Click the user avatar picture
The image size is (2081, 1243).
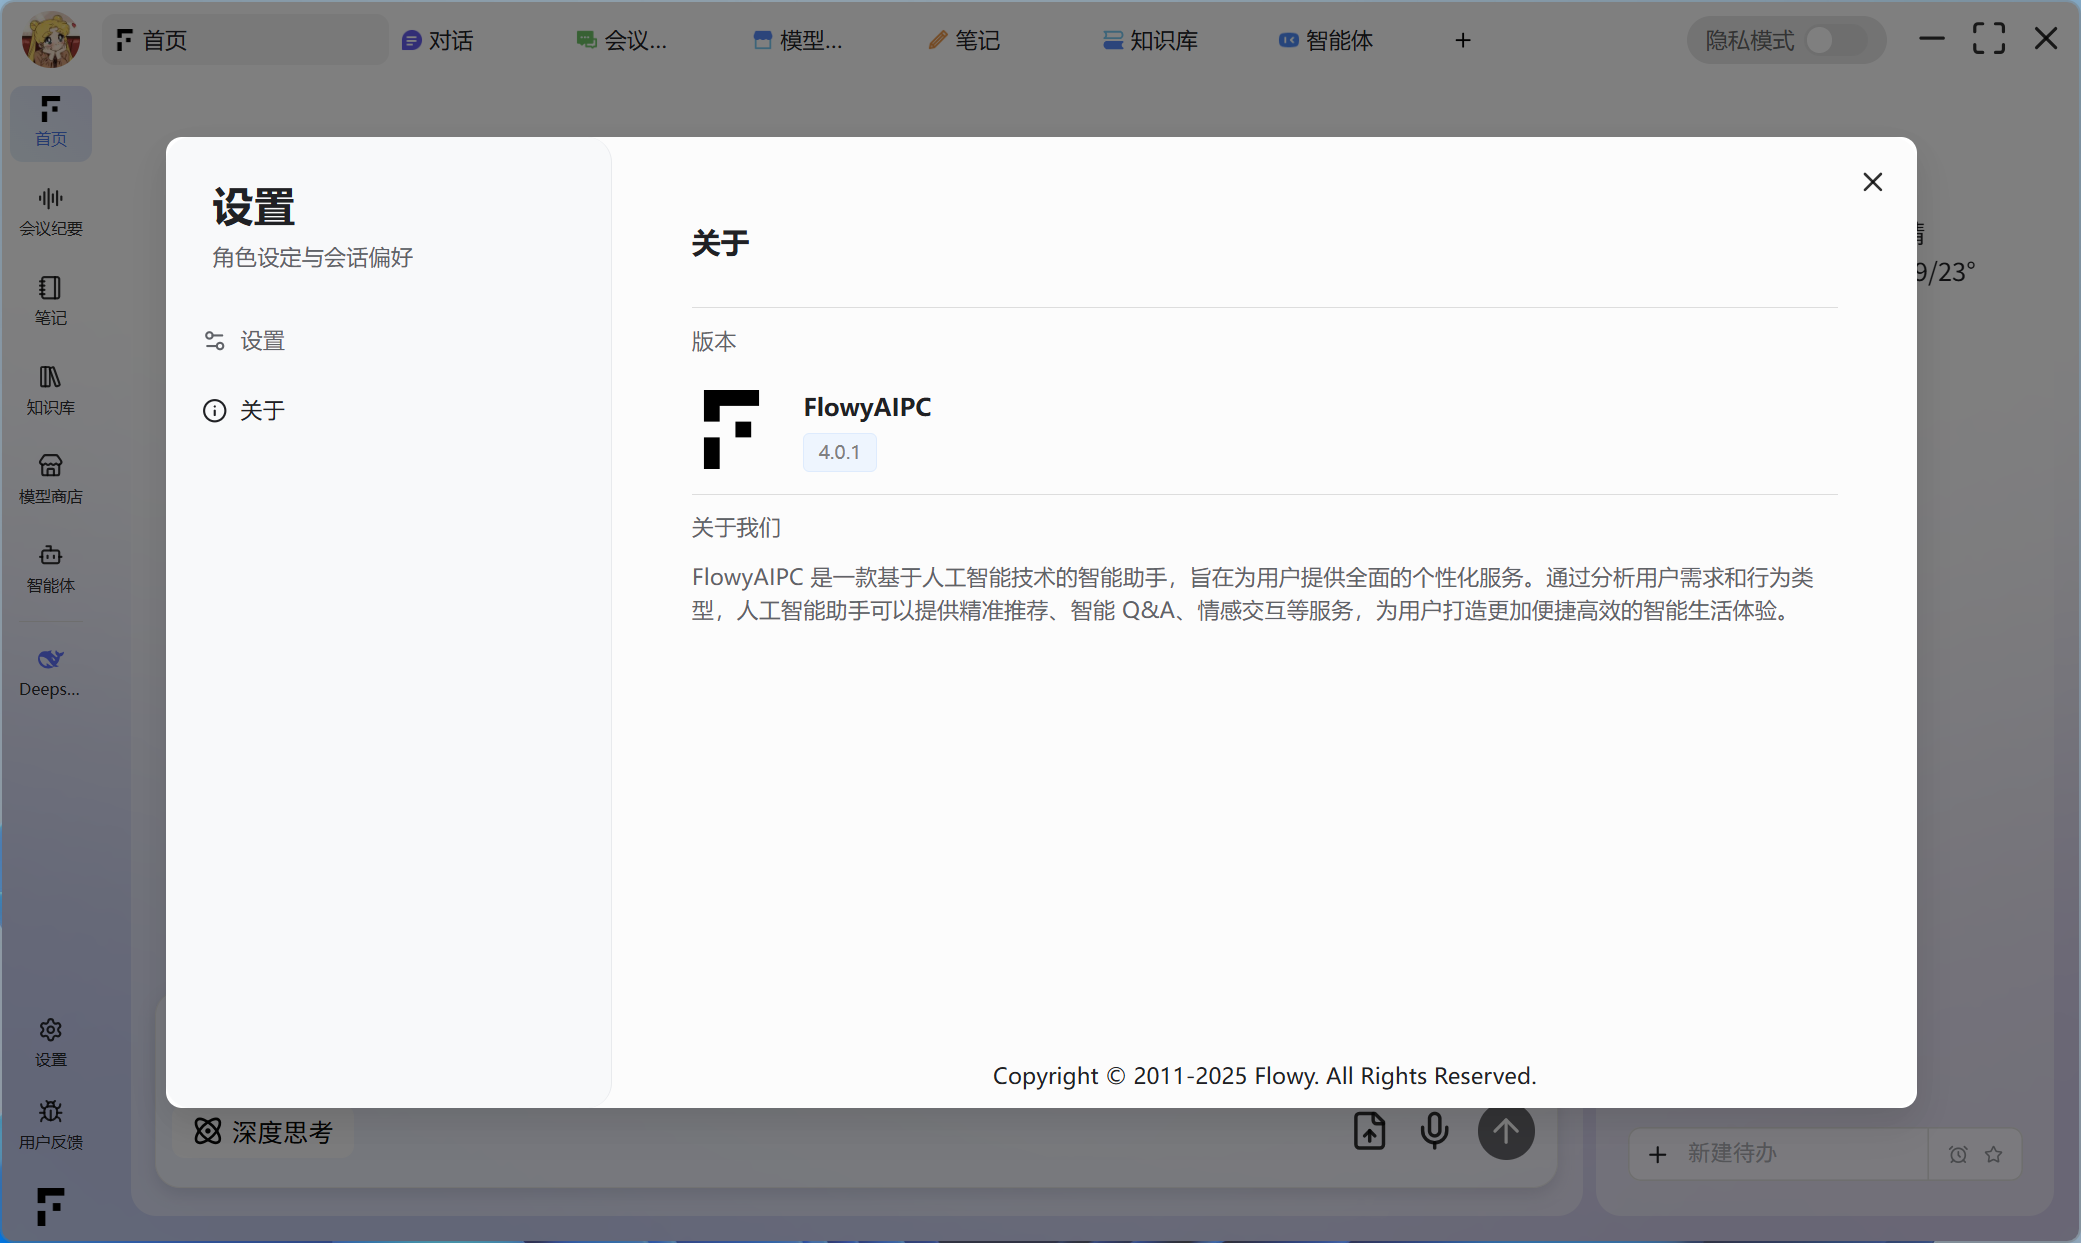click(x=50, y=40)
